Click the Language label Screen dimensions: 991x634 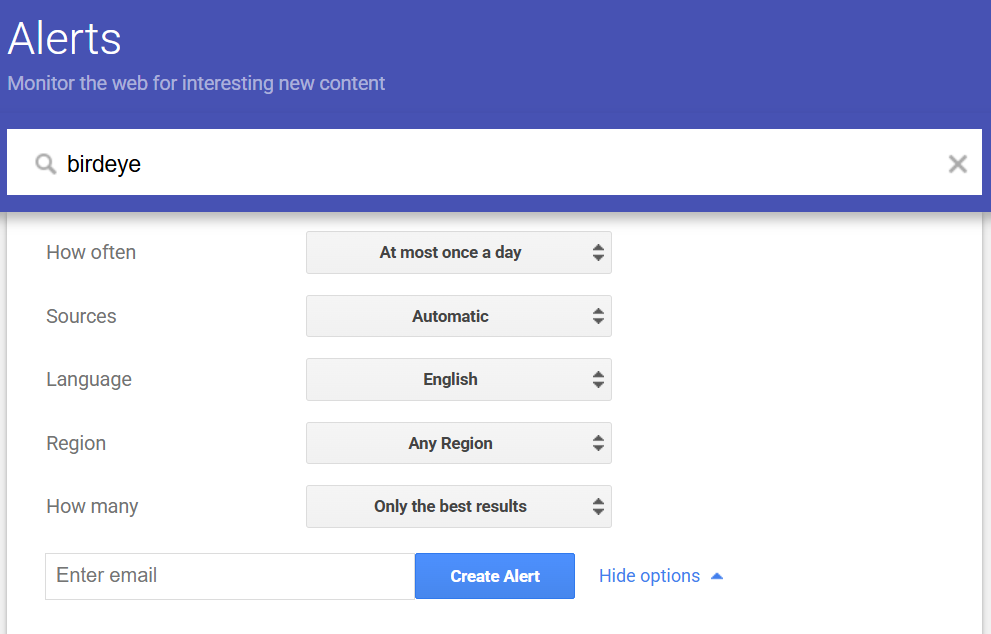click(x=89, y=379)
